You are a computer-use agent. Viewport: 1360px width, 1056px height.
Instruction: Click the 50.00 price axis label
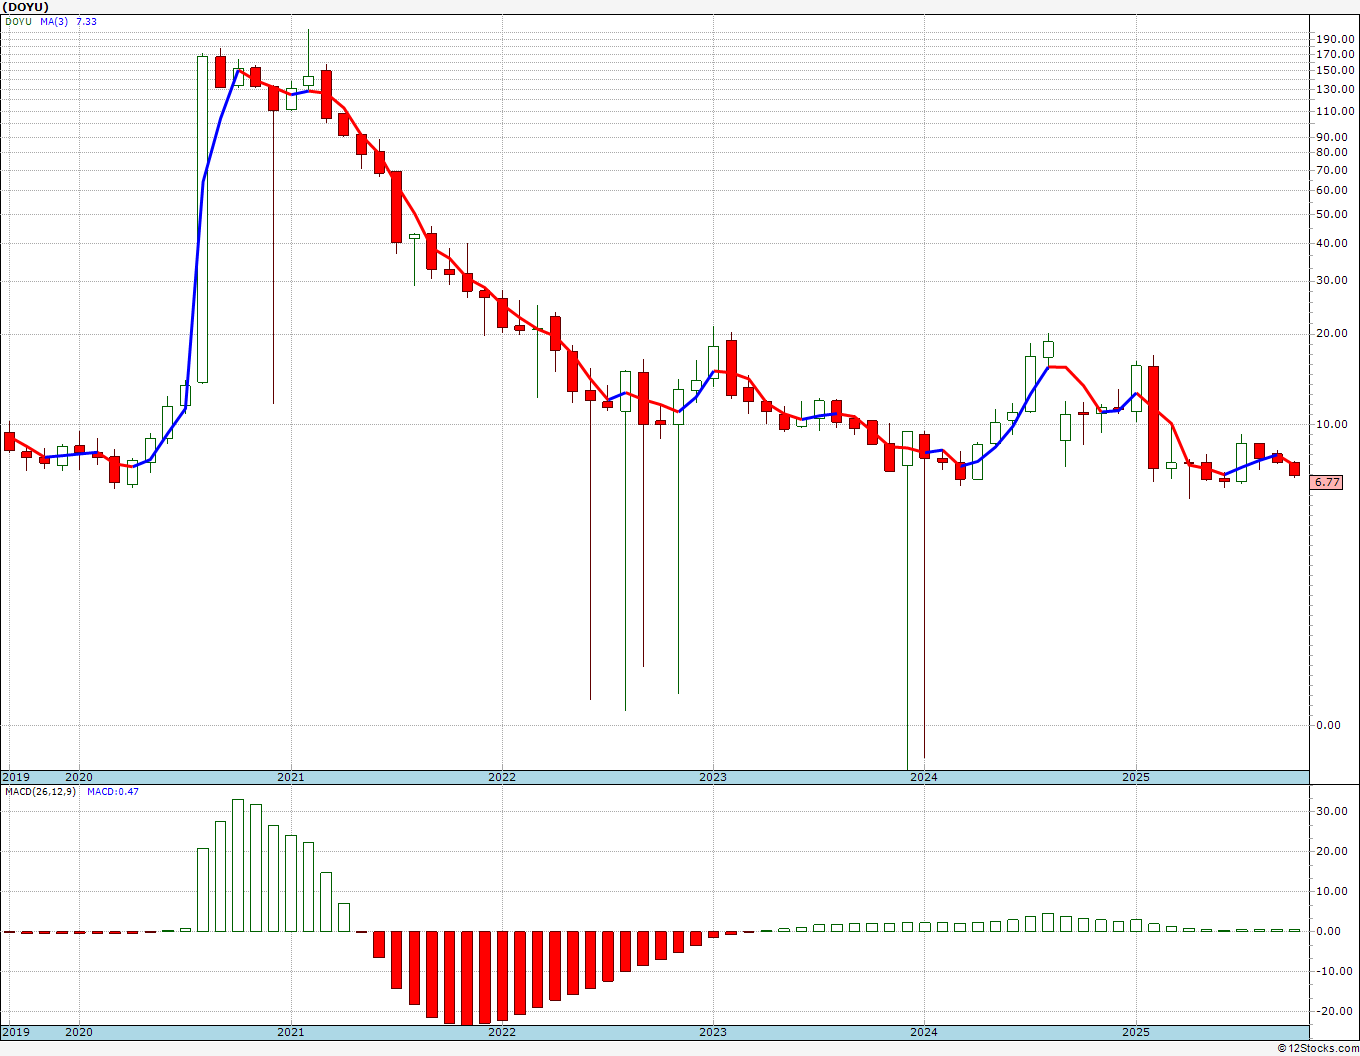[1335, 214]
